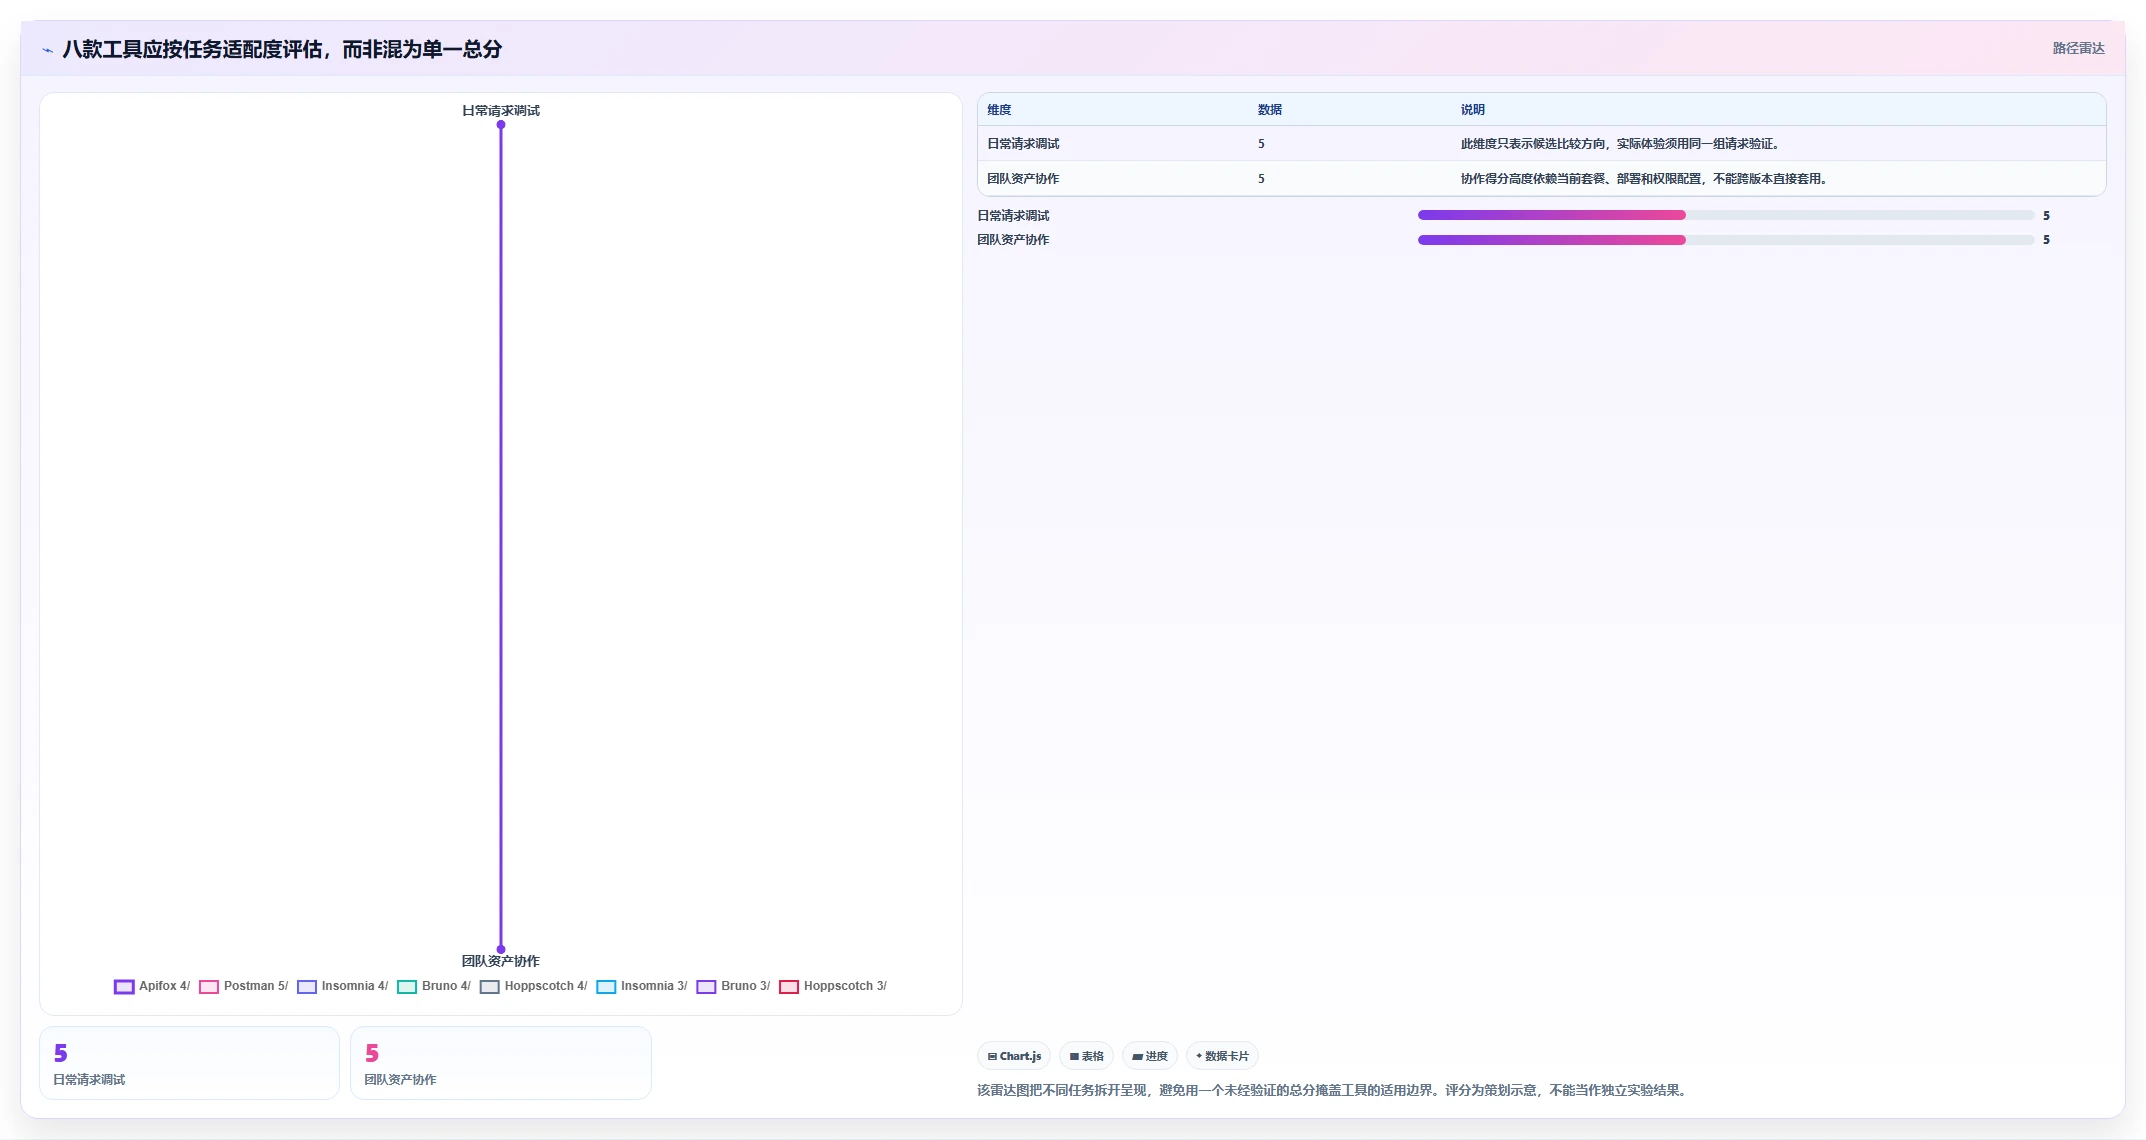Click the radar data point at chart top
This screenshot has width=2146, height=1140.
pyautogui.click(x=501, y=125)
